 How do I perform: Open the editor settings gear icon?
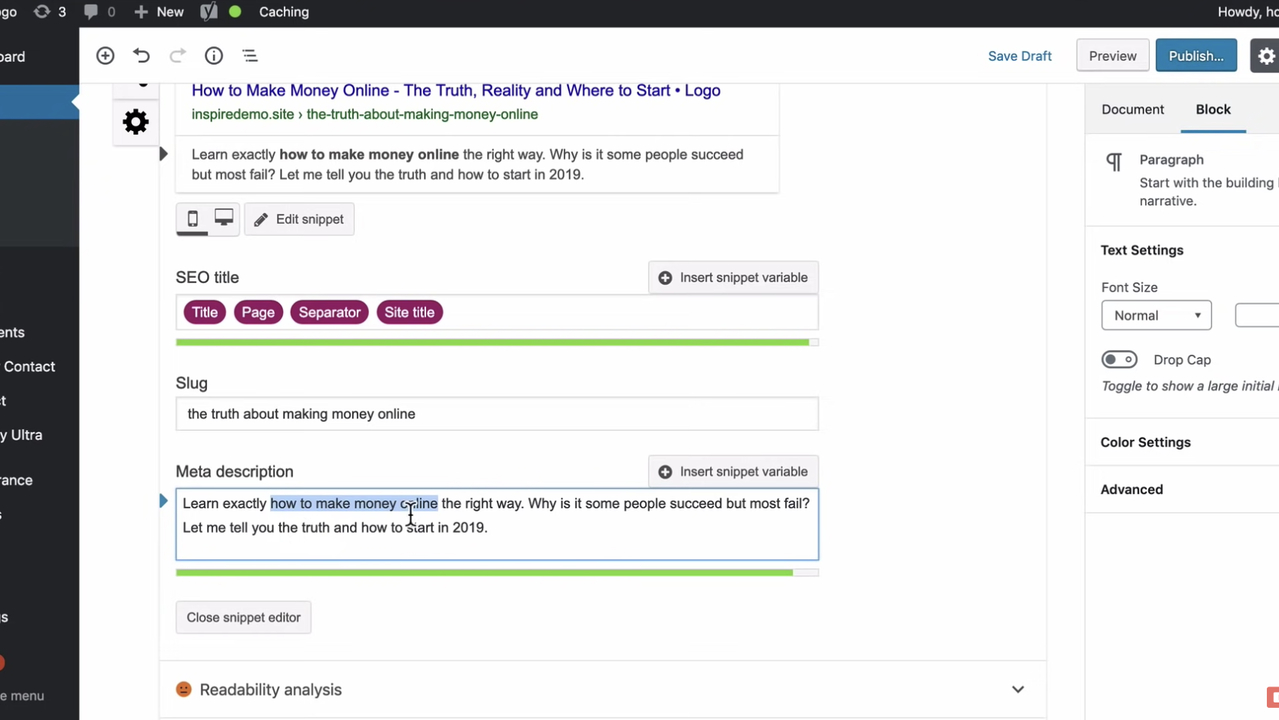pyautogui.click(x=1266, y=56)
